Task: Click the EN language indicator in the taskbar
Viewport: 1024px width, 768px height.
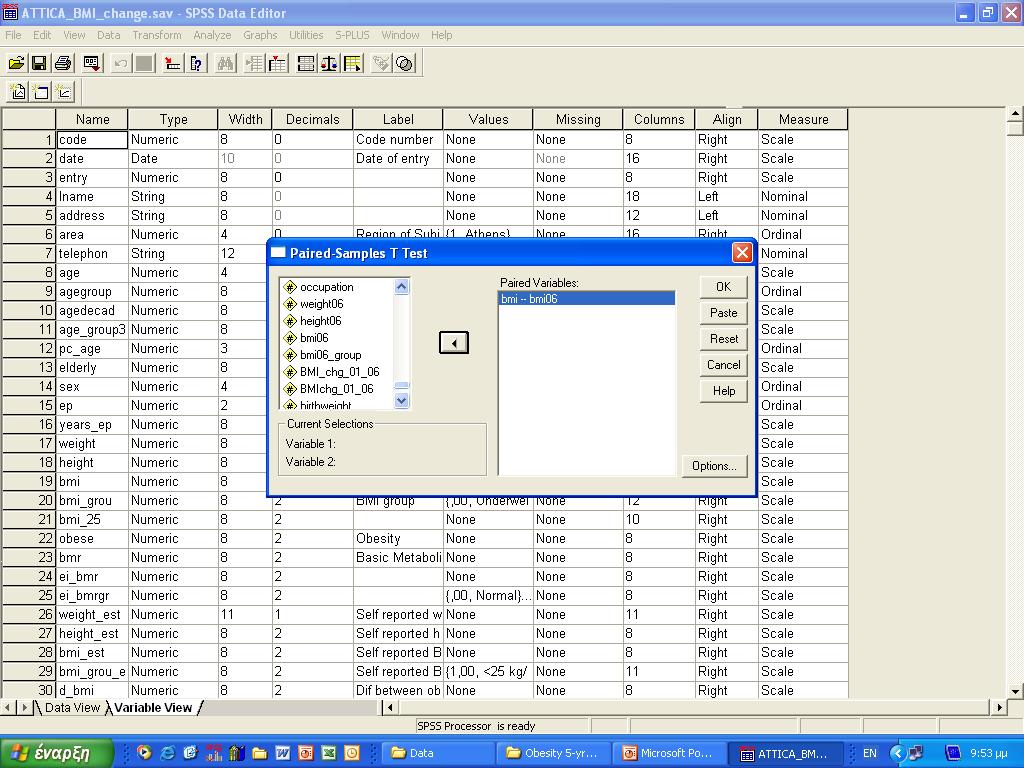Action: (x=870, y=753)
